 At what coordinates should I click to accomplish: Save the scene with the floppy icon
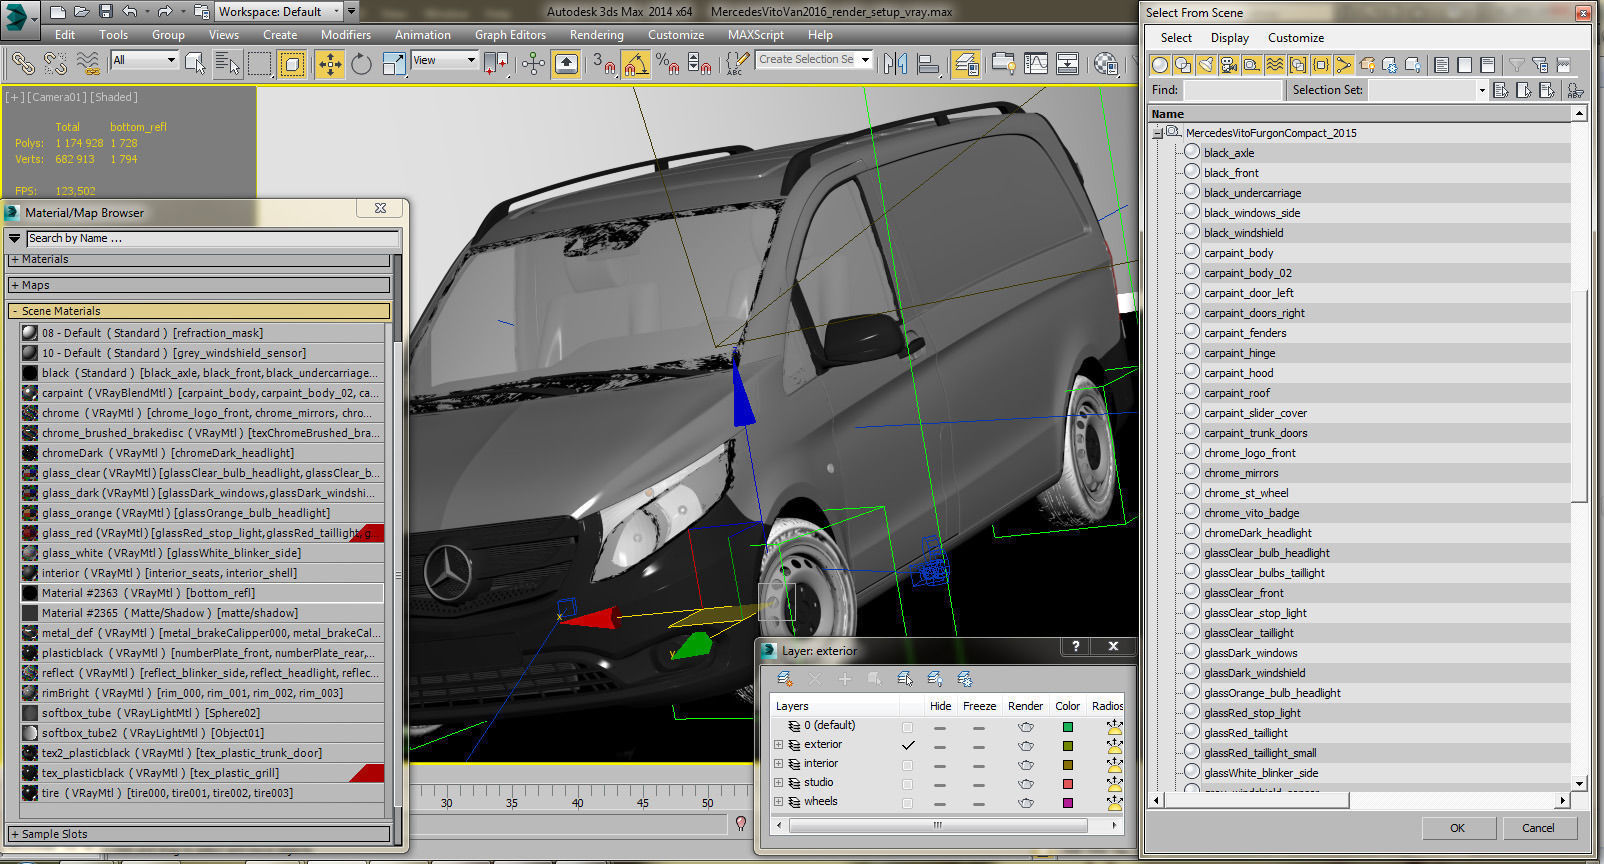106,12
